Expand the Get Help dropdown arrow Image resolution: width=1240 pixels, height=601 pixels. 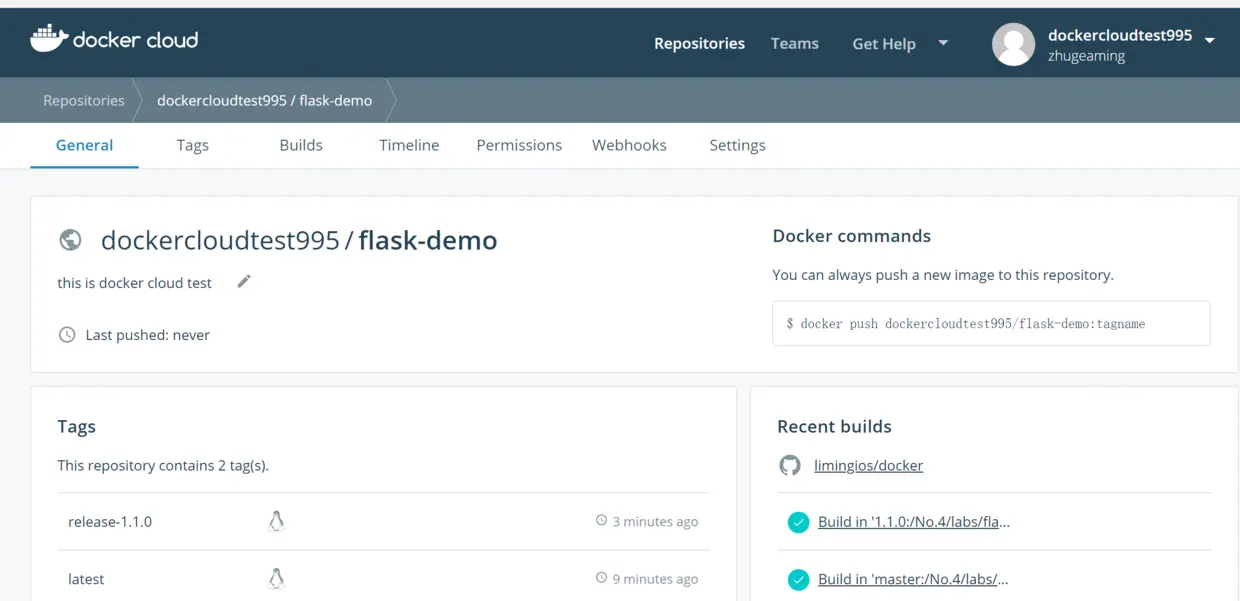tap(943, 43)
